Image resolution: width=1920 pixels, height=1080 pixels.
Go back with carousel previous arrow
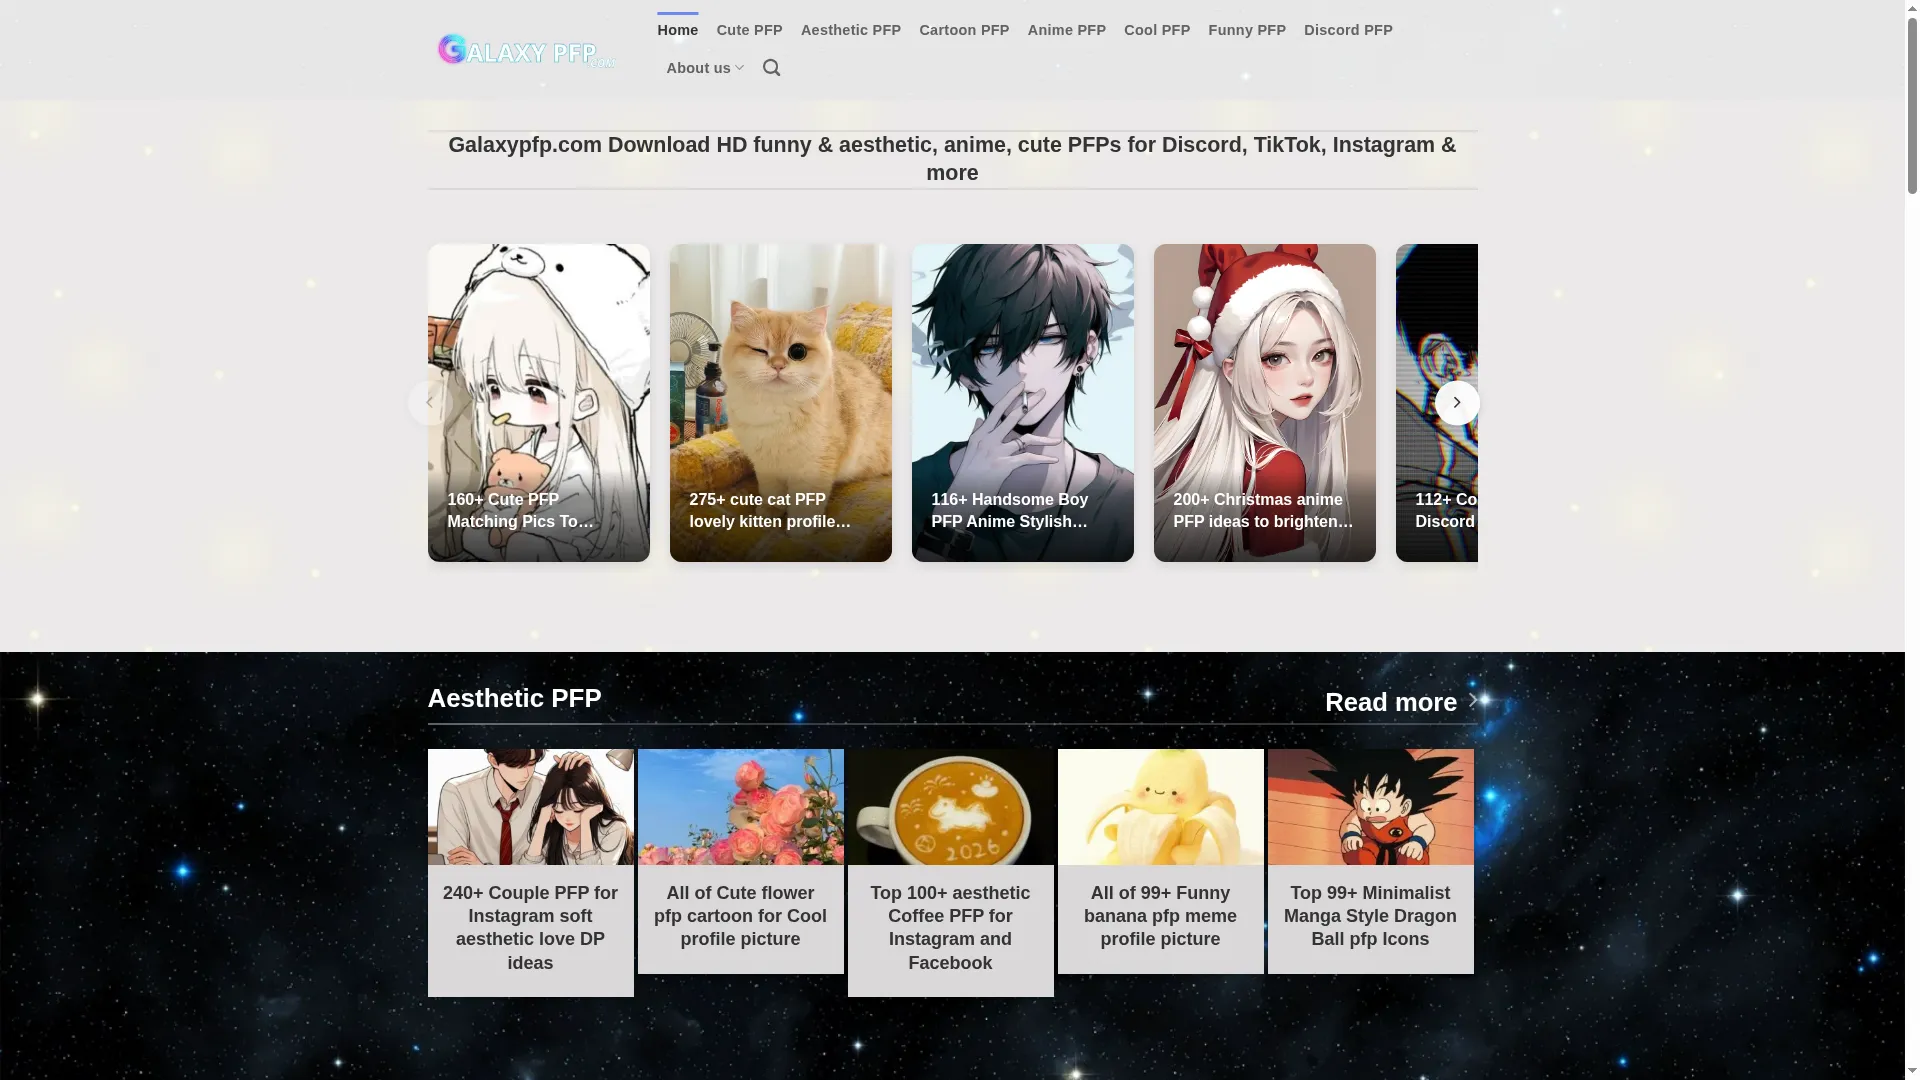pyautogui.click(x=430, y=402)
